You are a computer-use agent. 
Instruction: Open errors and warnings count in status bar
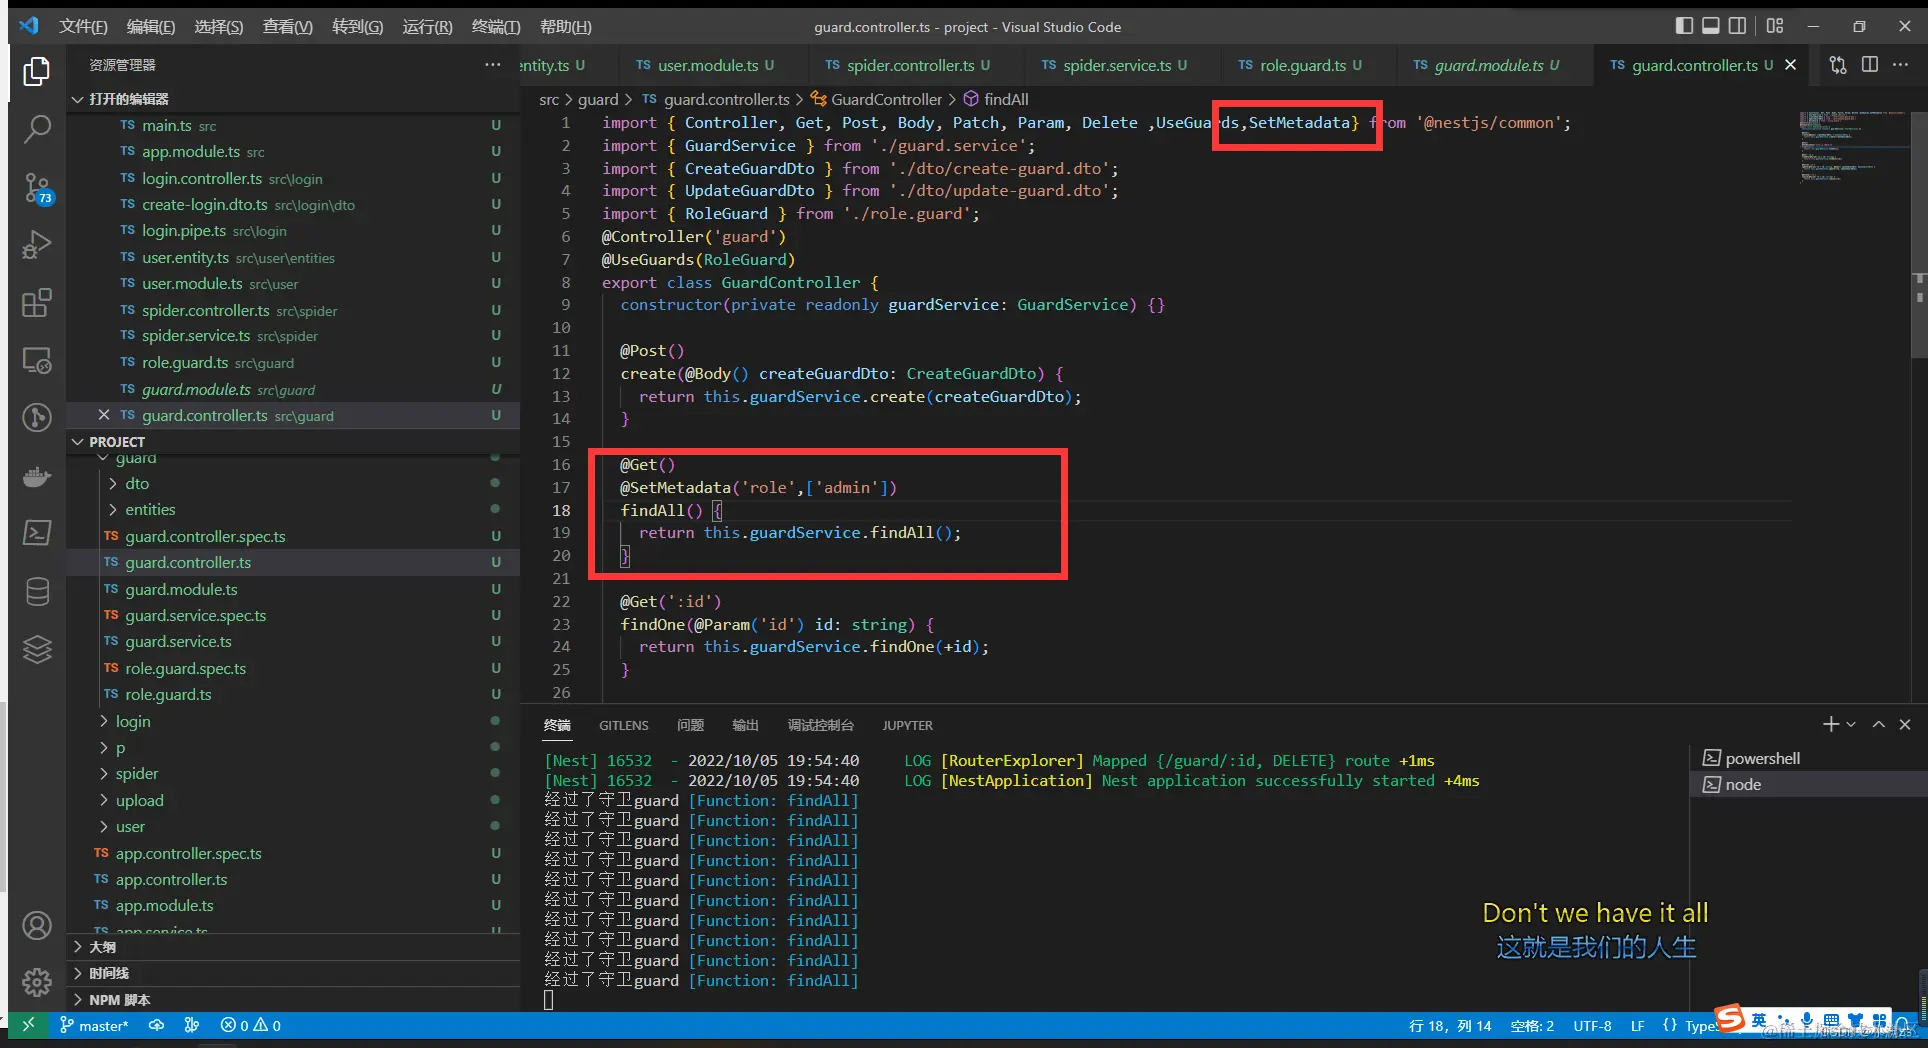pos(250,1025)
